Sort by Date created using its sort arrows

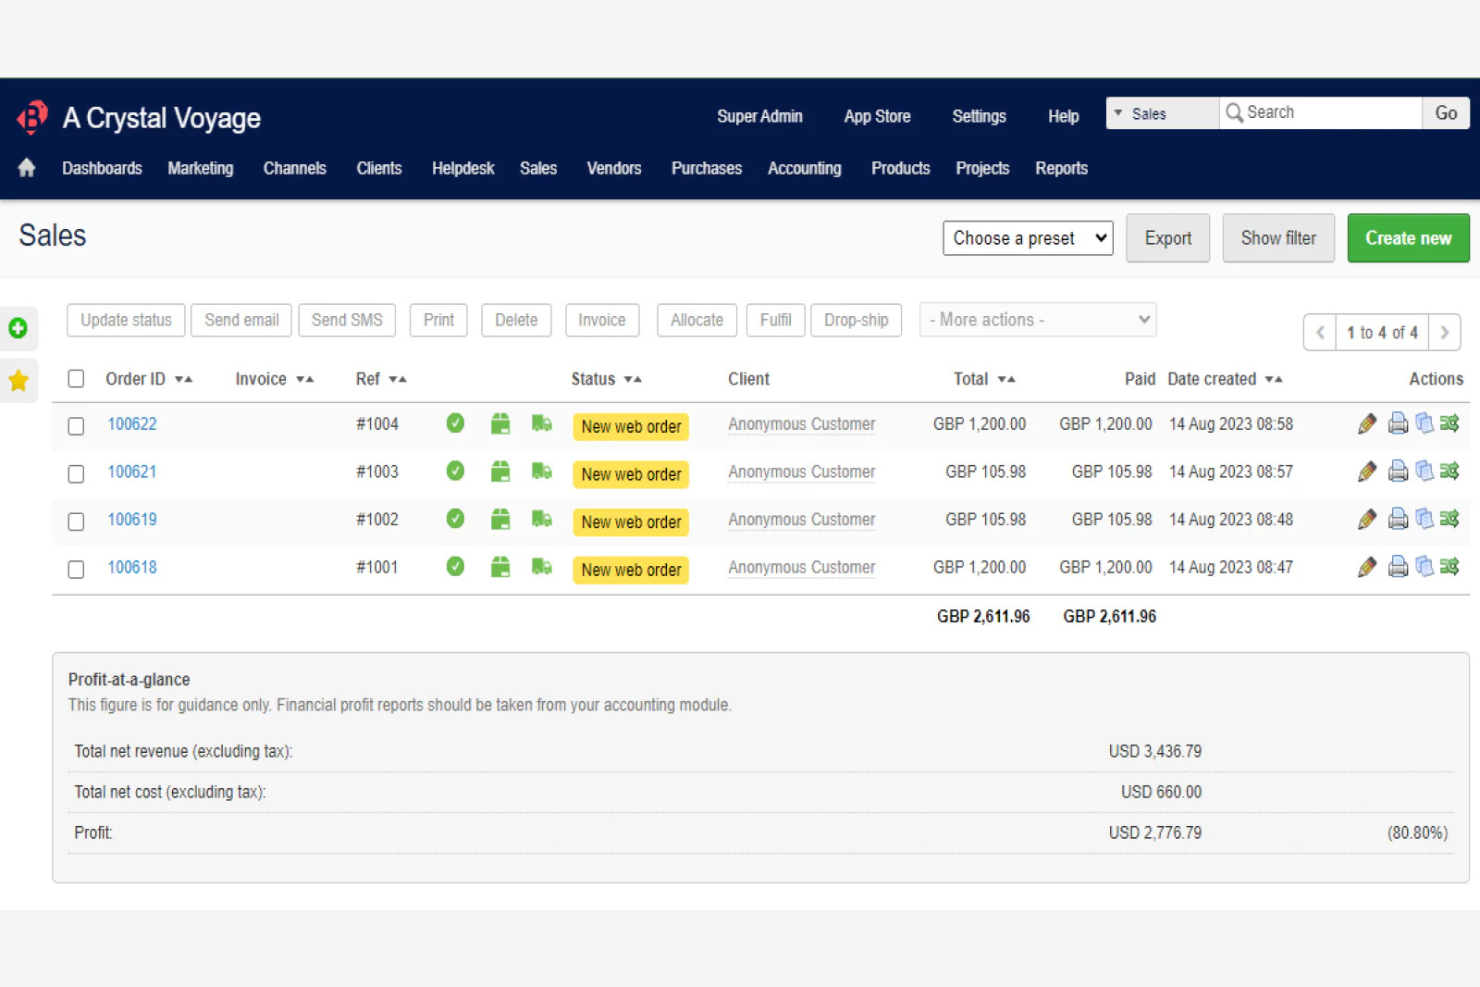pos(1275,379)
